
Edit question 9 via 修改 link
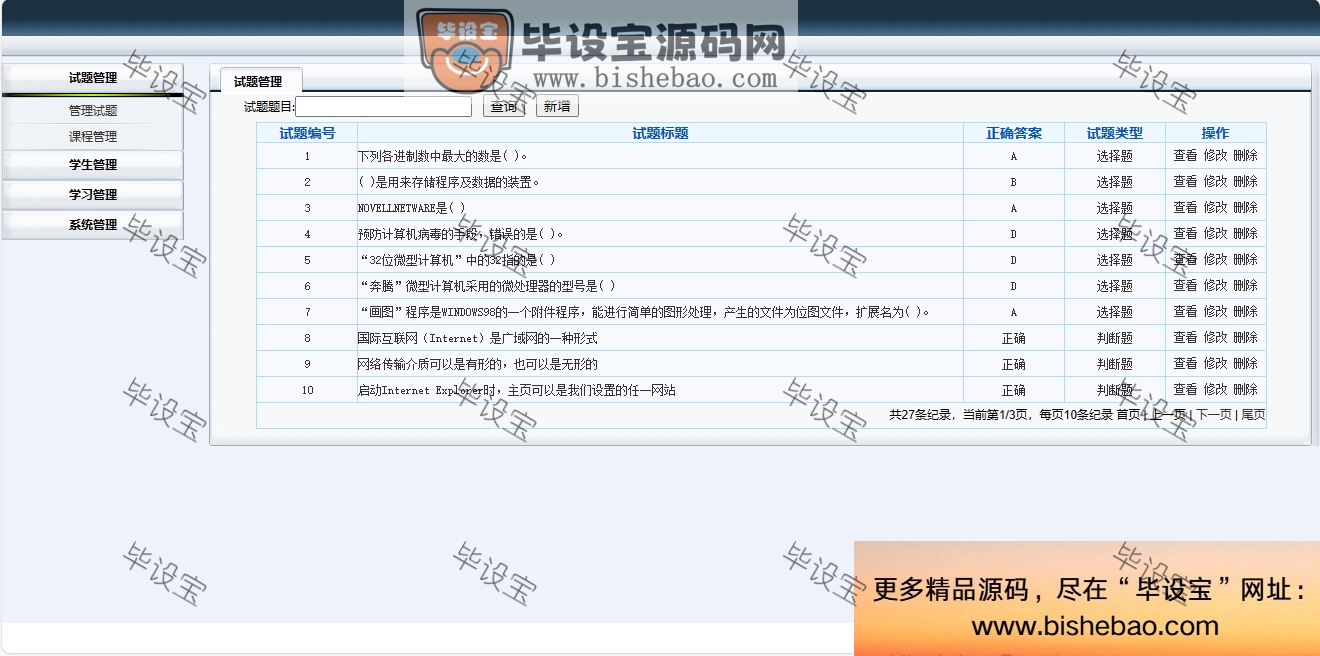pyautogui.click(x=1215, y=364)
